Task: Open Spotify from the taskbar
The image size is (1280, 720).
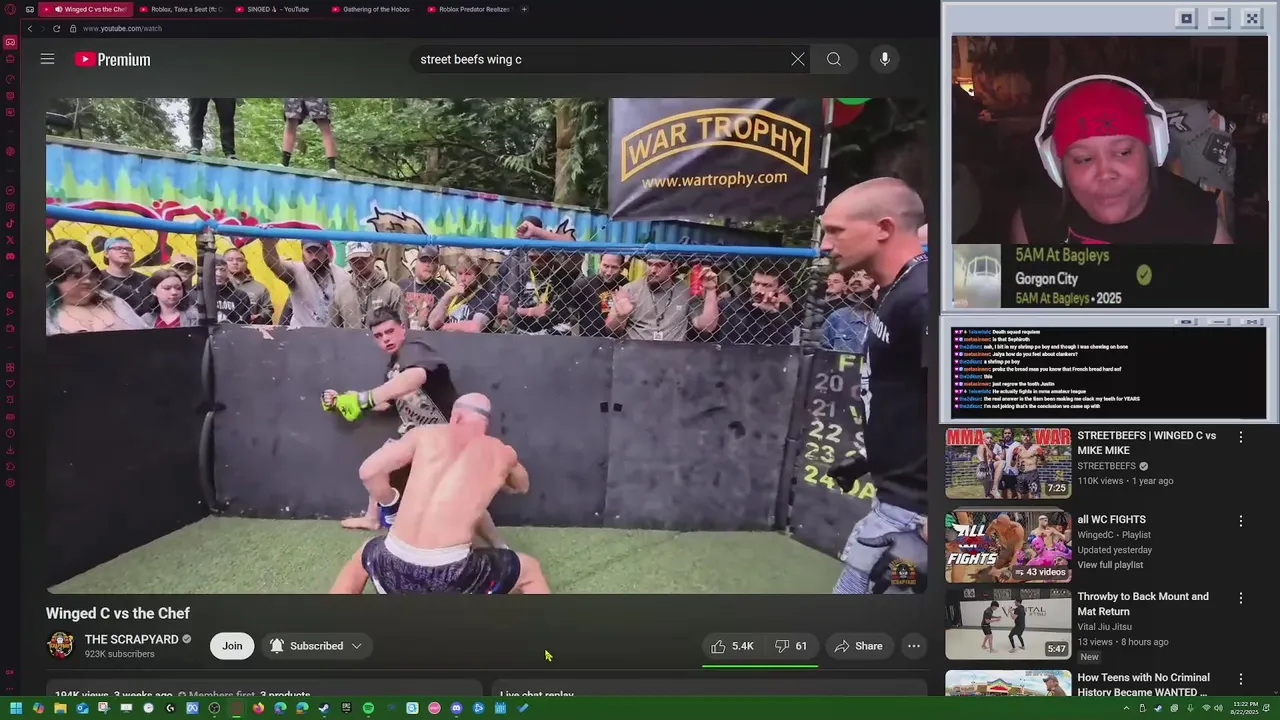Action: pyautogui.click(x=368, y=708)
